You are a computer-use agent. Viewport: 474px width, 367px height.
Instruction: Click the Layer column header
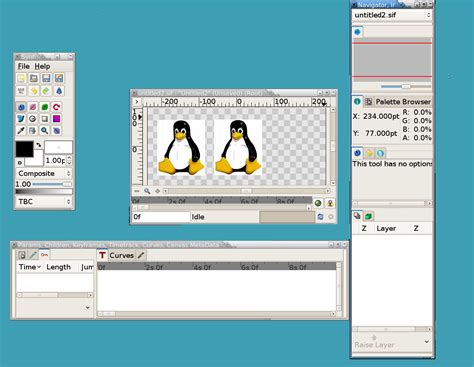[x=386, y=229]
